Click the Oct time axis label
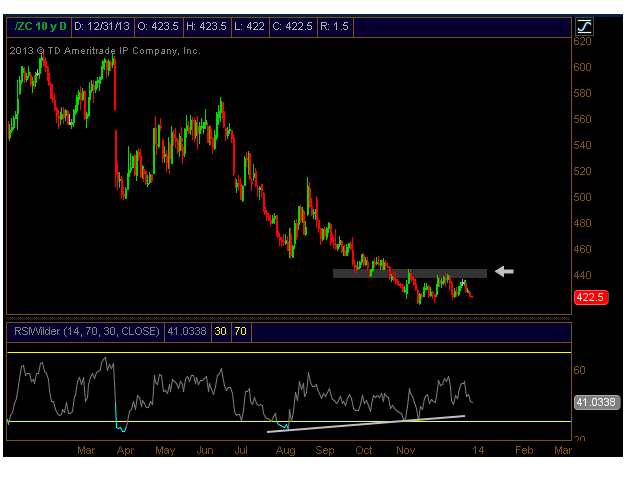The image size is (626, 477). pos(364,450)
